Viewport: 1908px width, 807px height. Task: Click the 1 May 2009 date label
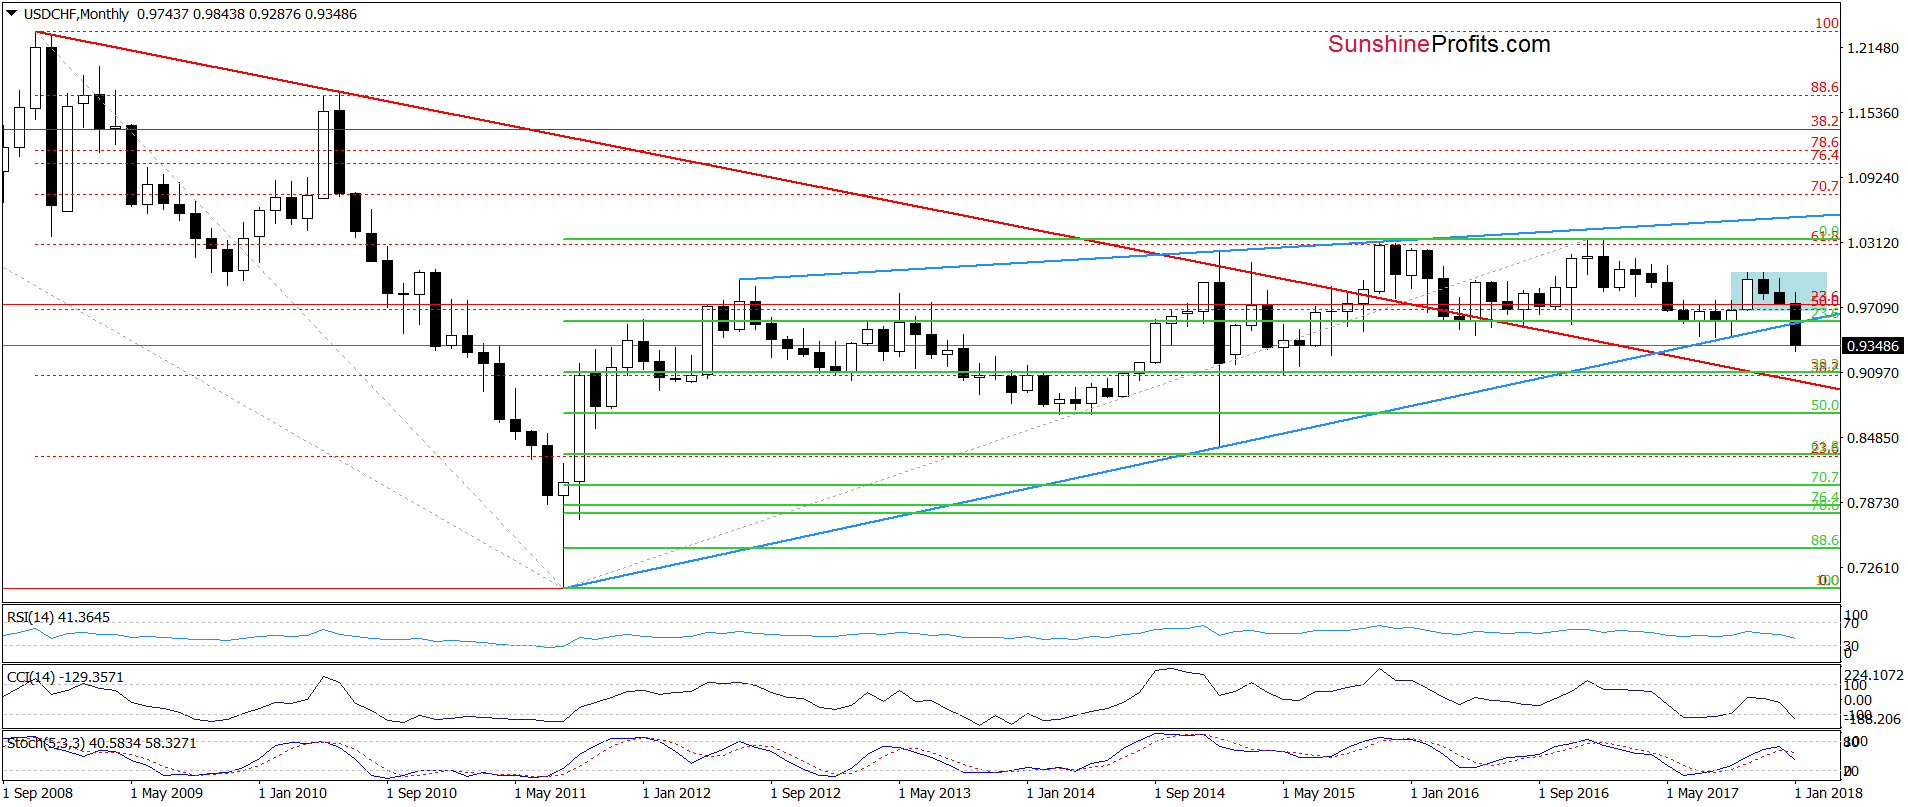(x=166, y=793)
